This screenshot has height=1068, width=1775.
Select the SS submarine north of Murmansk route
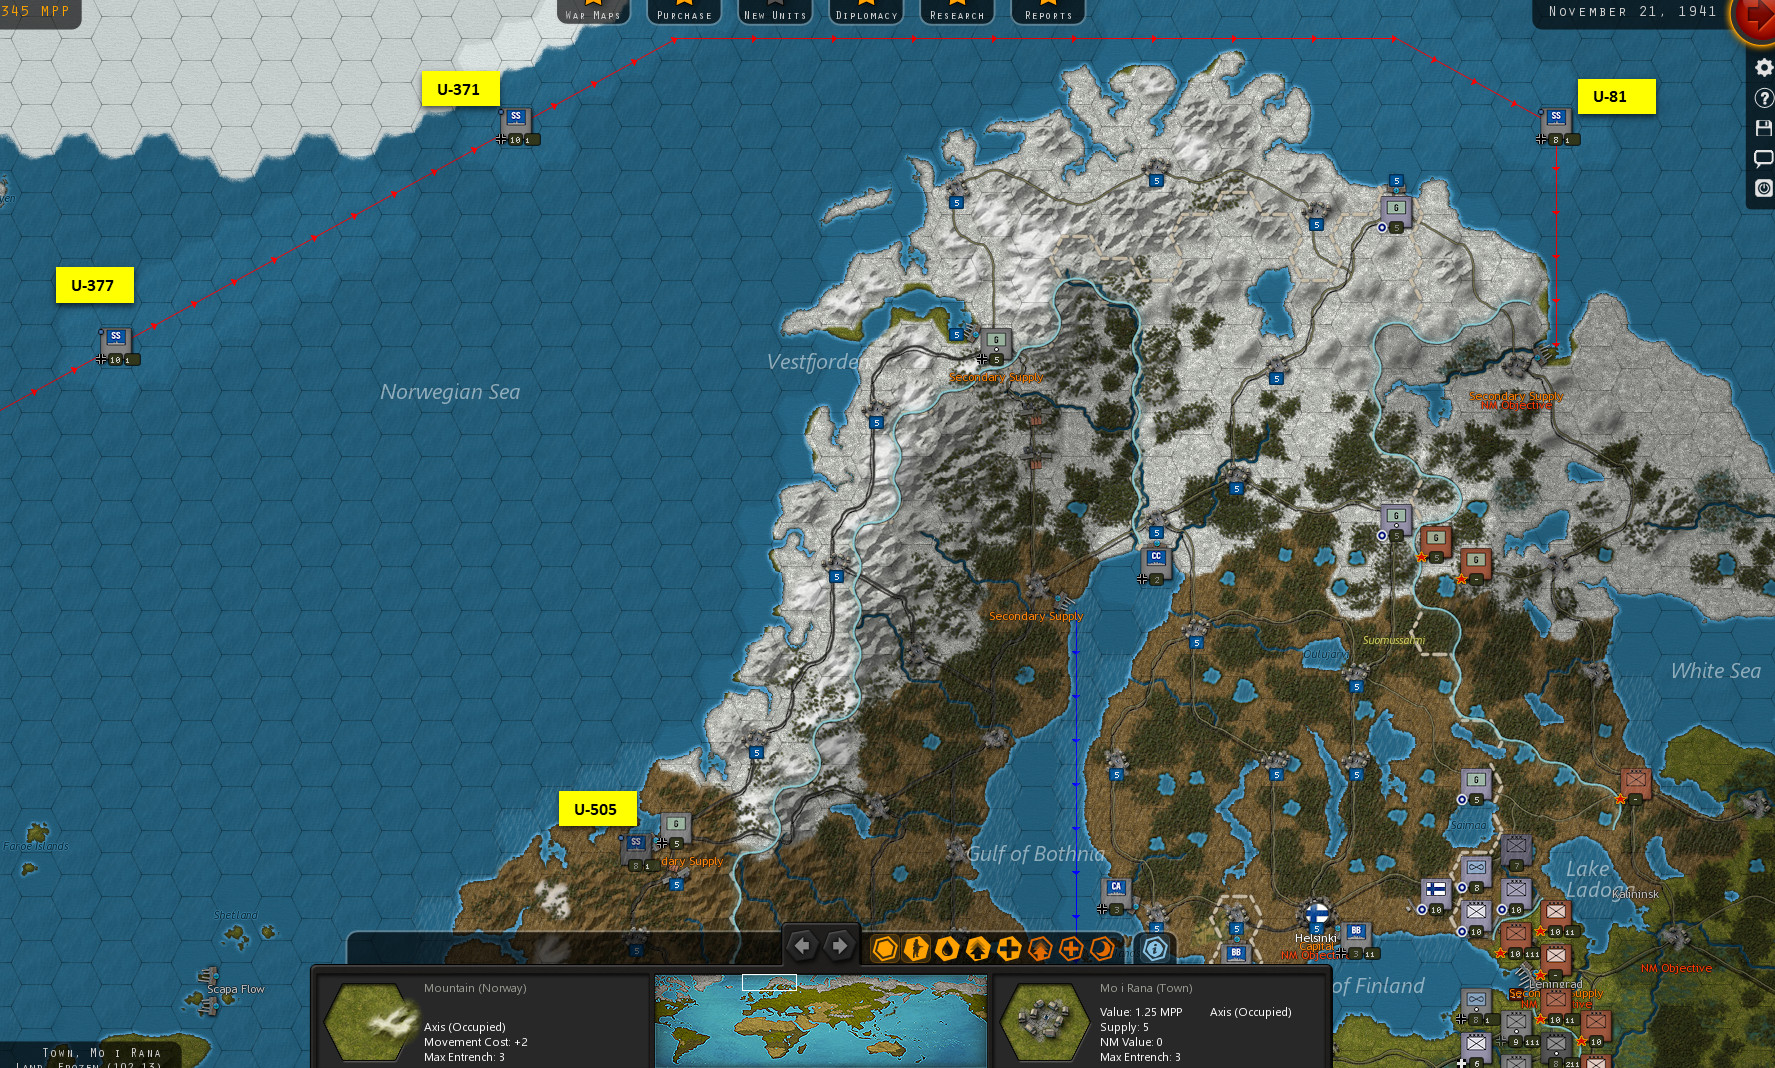(1556, 124)
